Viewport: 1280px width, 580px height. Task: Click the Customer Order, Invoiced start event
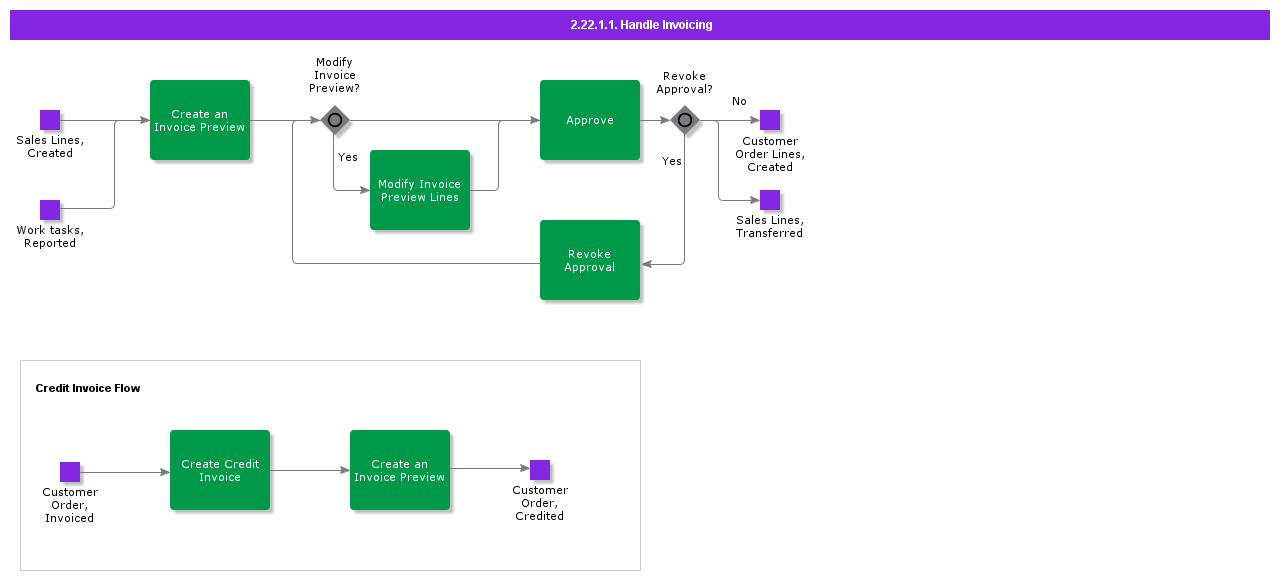[70, 472]
